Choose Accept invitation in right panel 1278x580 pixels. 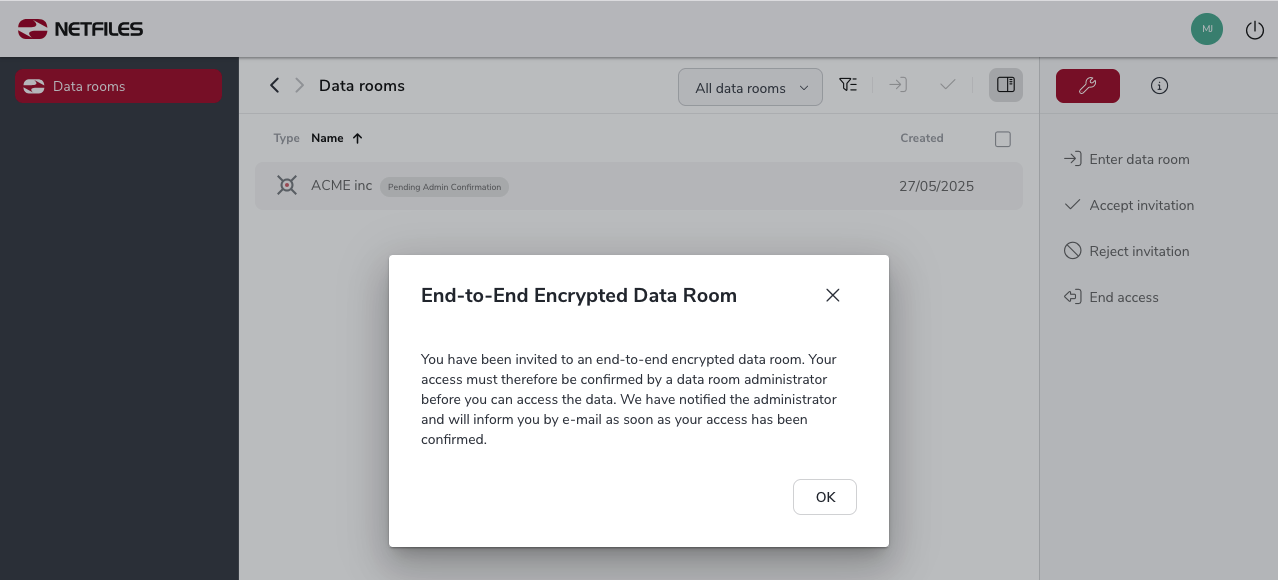[1129, 205]
